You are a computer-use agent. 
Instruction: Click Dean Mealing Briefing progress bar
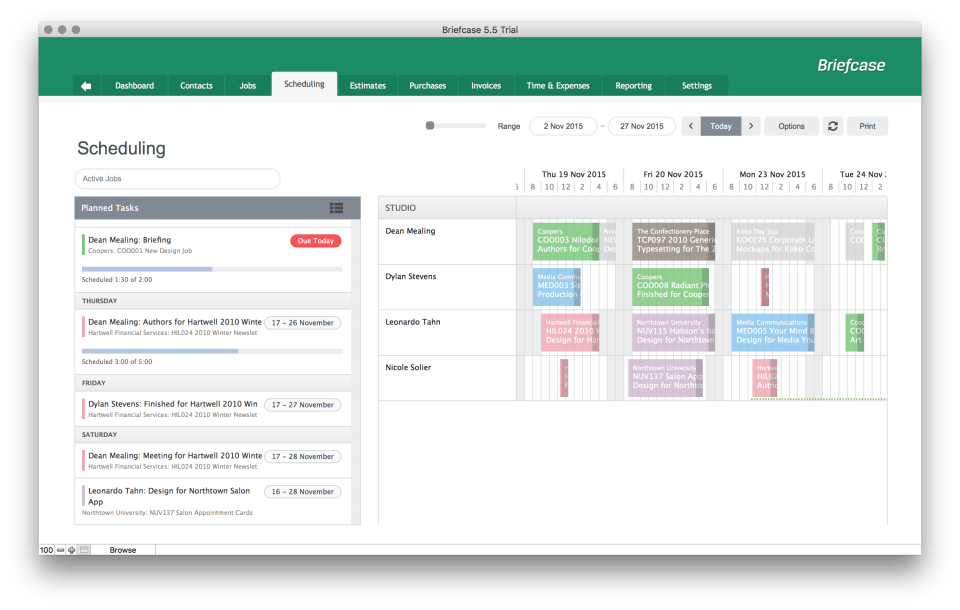[212, 269]
